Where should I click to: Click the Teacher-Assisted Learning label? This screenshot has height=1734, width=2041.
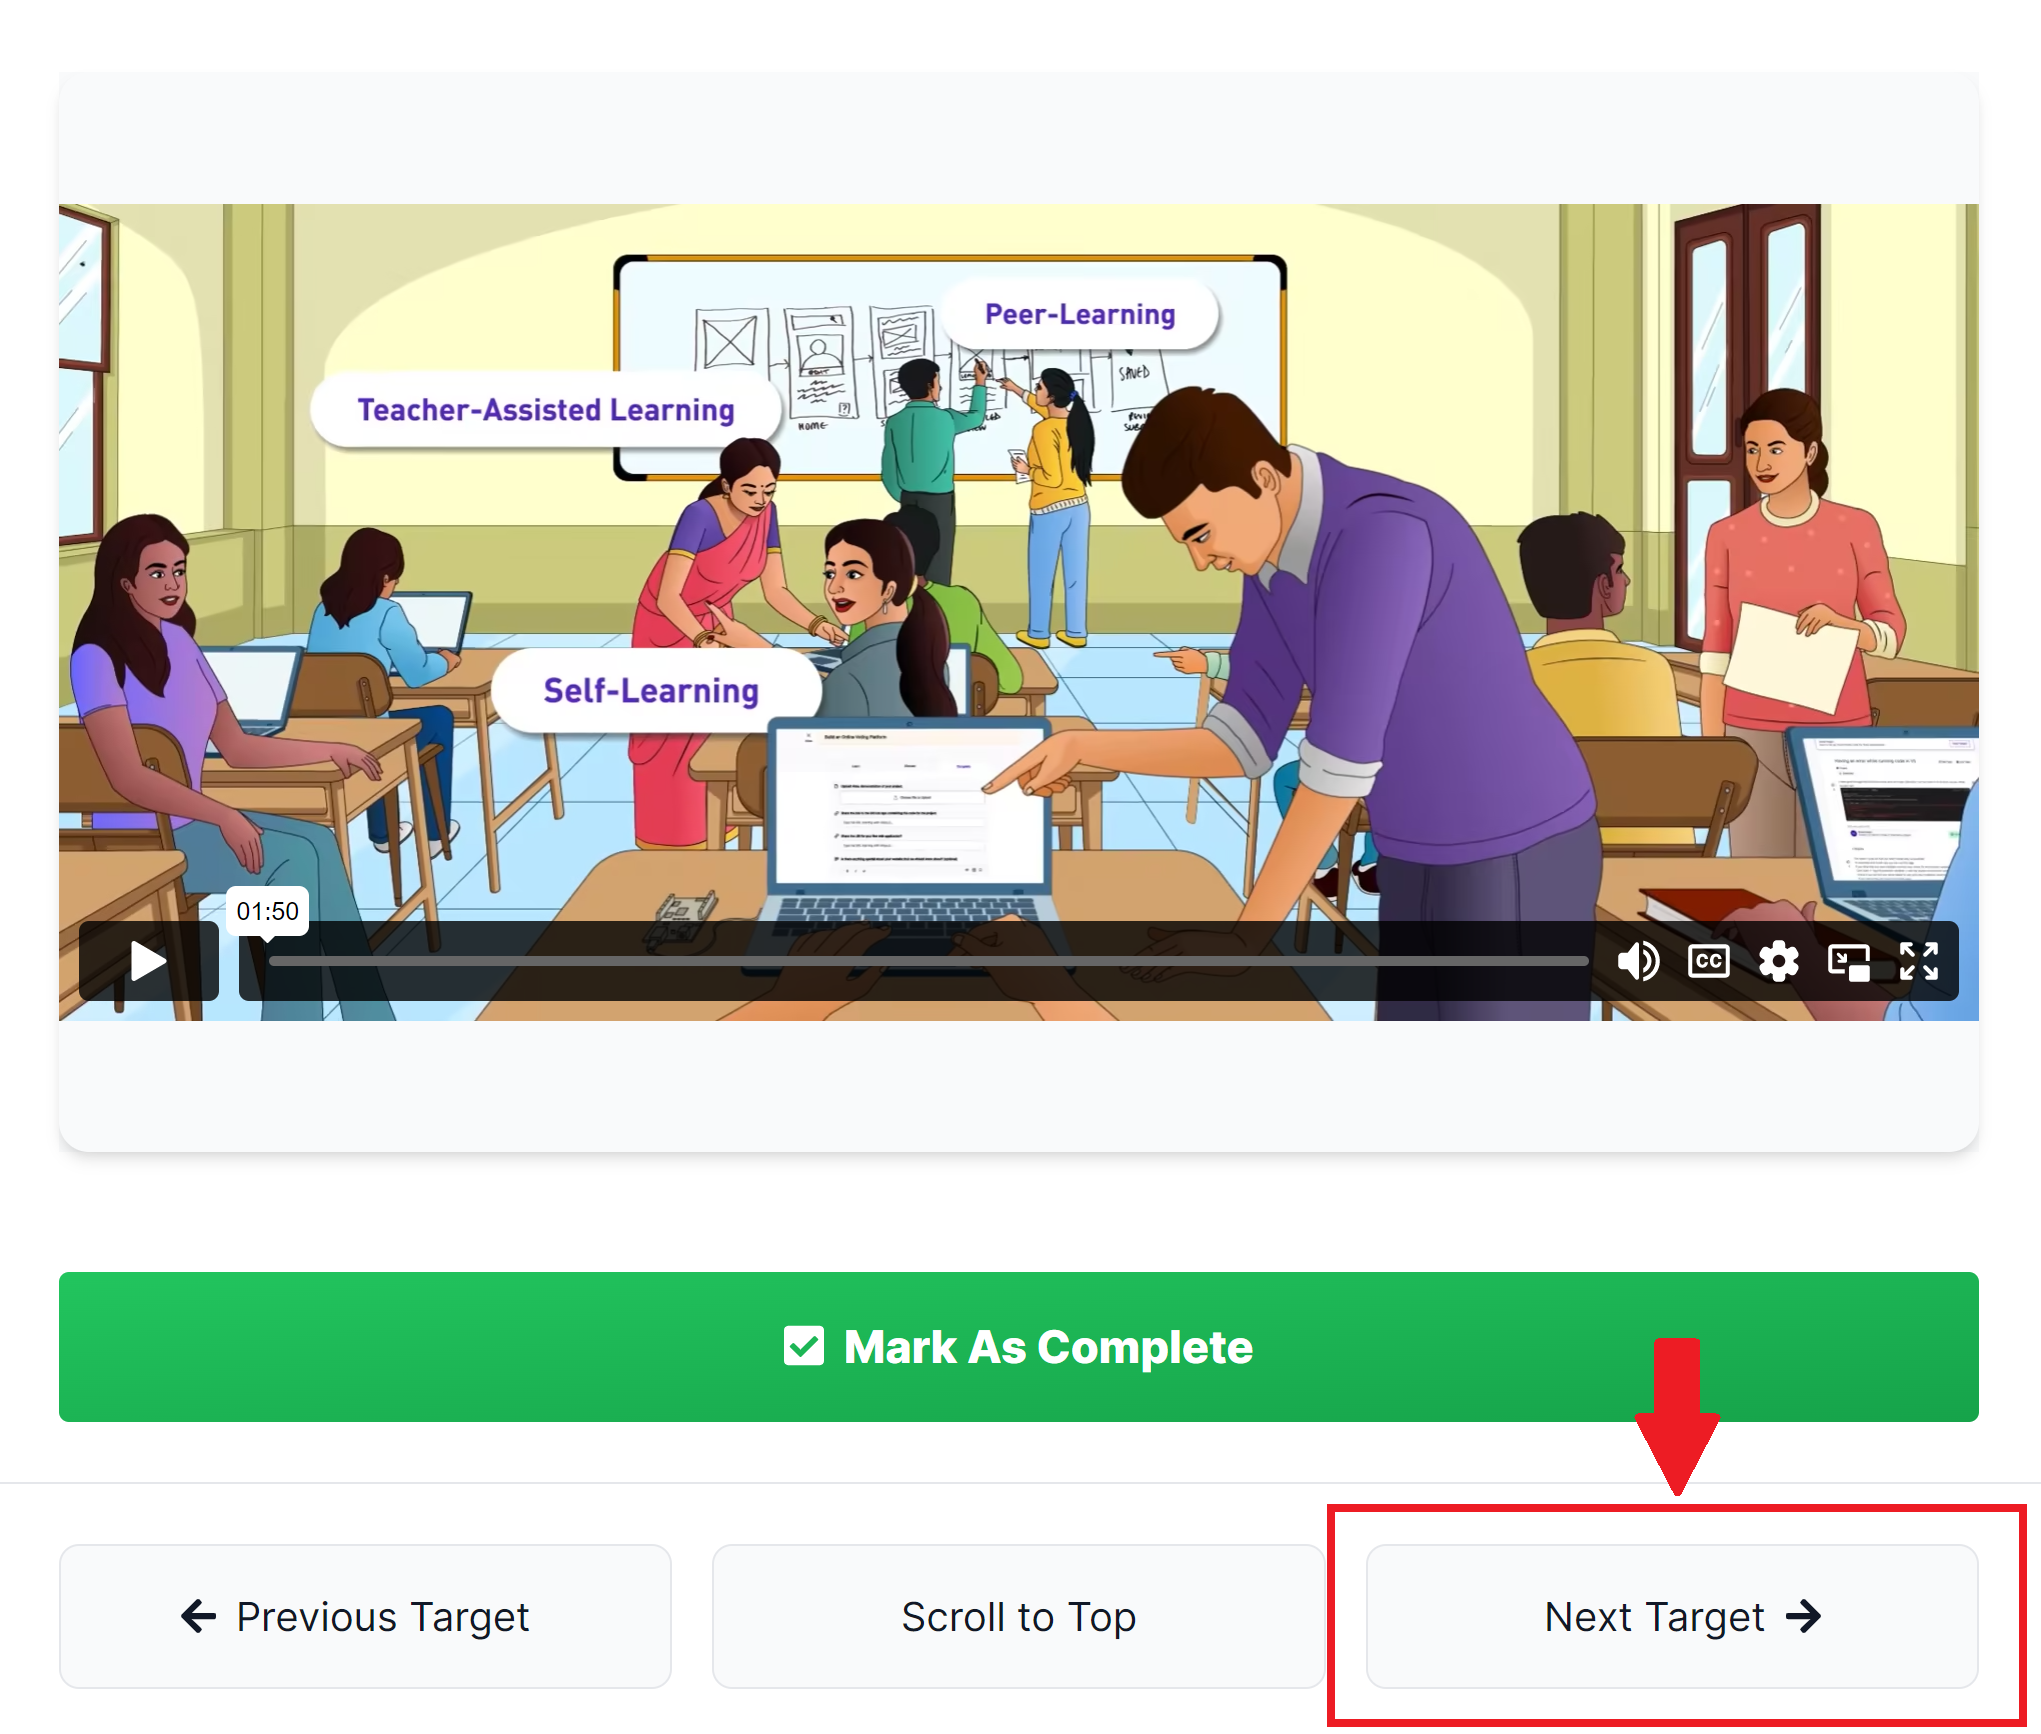(x=546, y=409)
